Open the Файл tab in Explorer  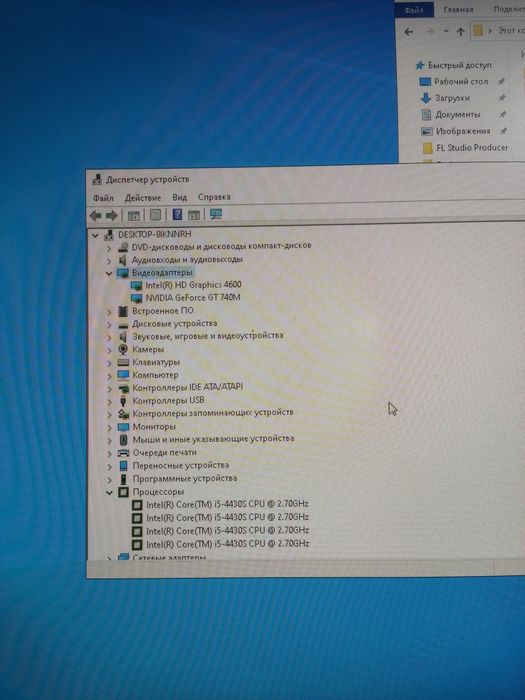point(414,10)
